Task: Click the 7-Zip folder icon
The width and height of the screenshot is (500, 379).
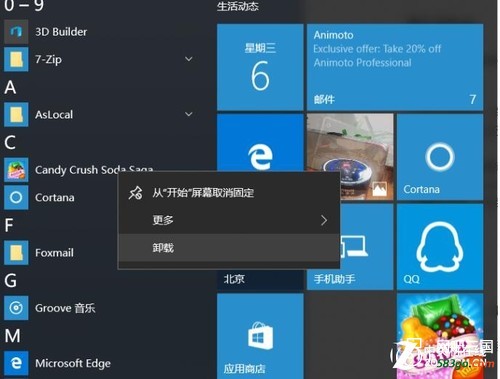Action: point(16,59)
